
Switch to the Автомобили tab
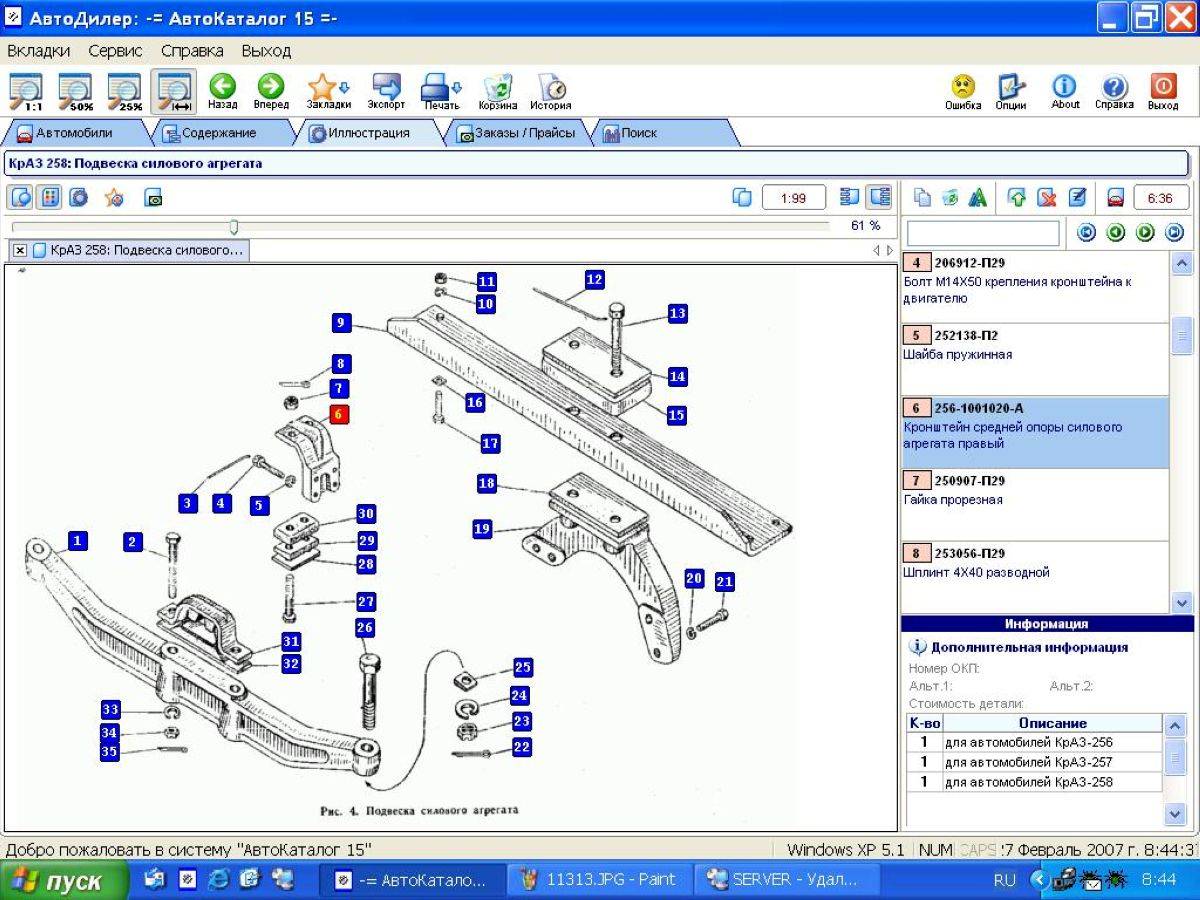75,133
